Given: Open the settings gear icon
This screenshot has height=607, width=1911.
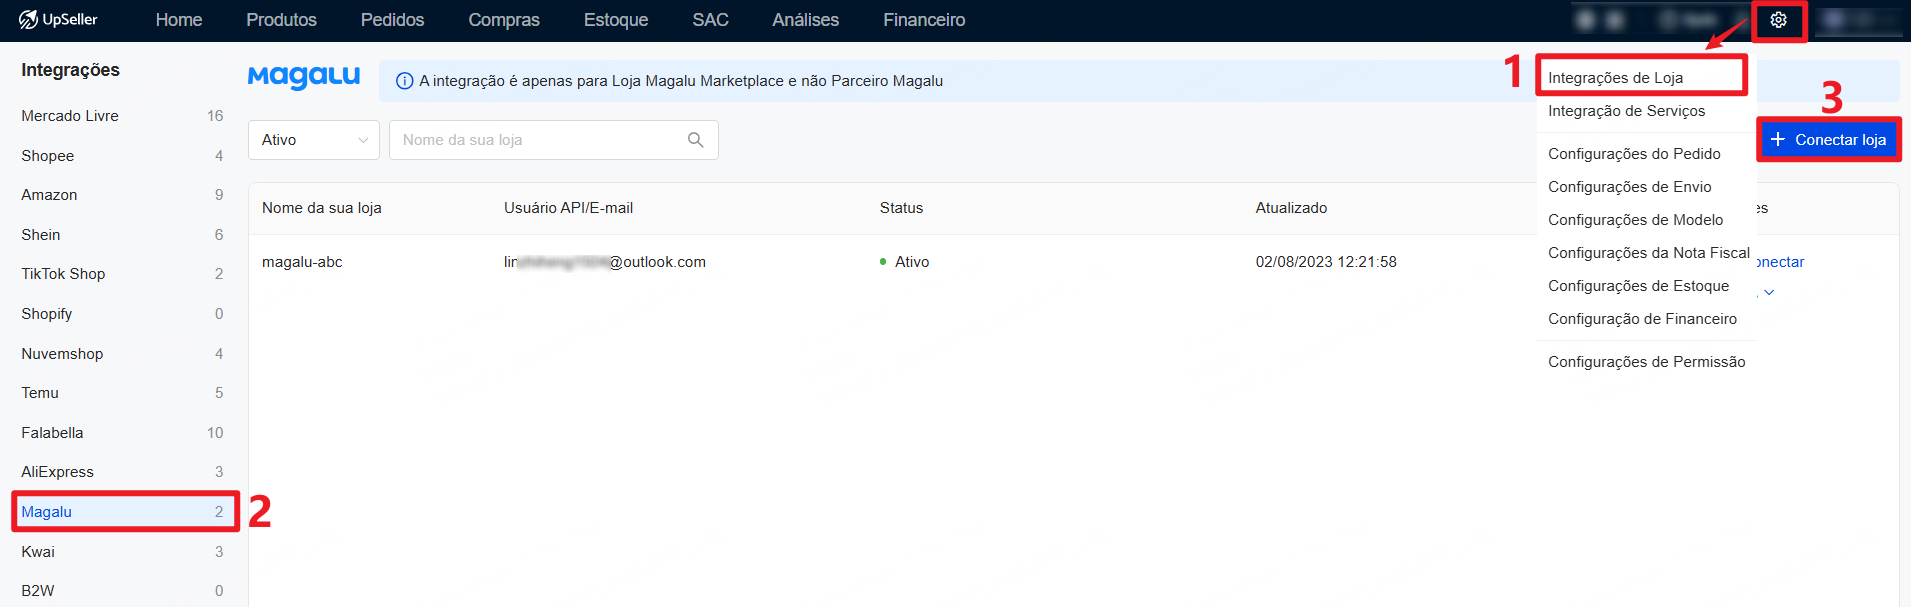Looking at the screenshot, I should [x=1778, y=20].
